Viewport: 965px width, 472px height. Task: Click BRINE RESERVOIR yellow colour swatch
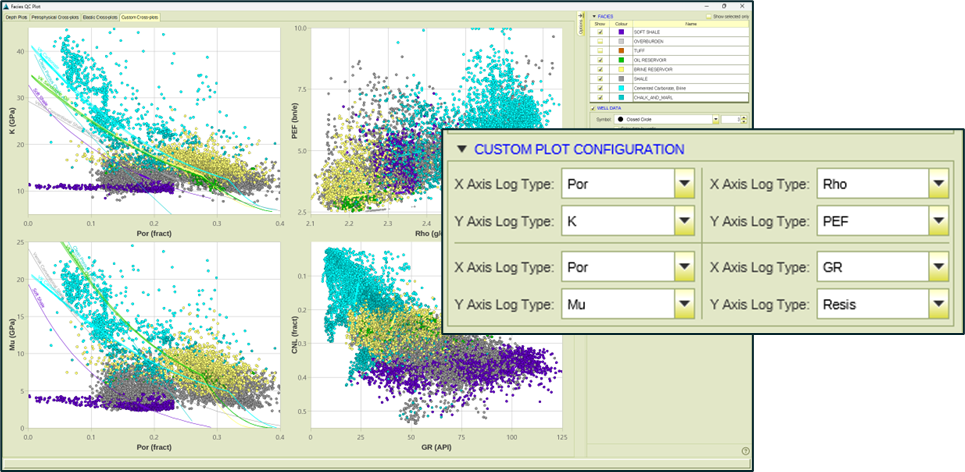coord(621,70)
